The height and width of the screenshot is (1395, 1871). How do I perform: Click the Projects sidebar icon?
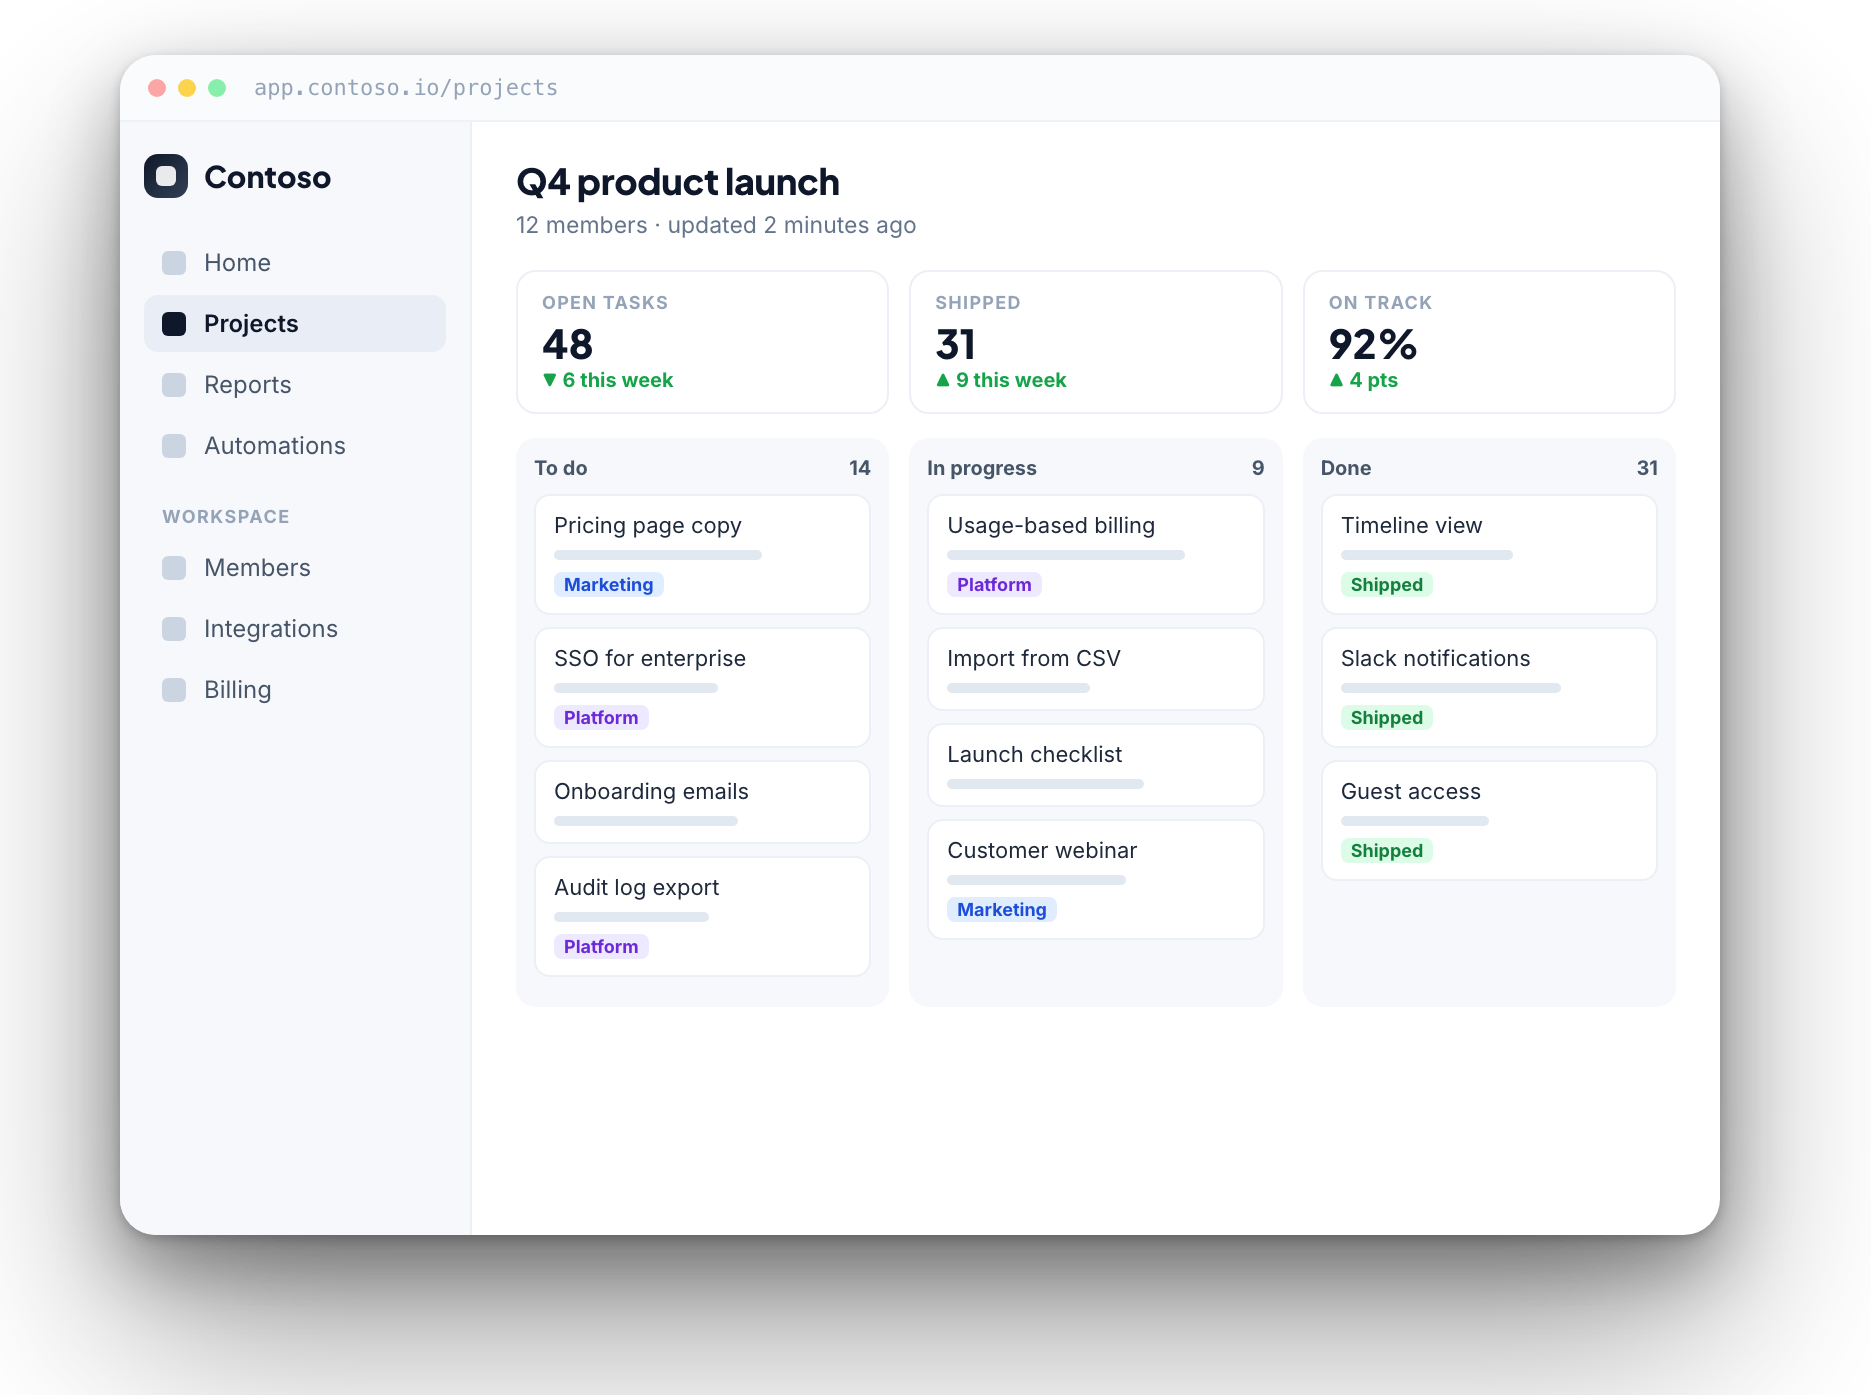point(174,324)
